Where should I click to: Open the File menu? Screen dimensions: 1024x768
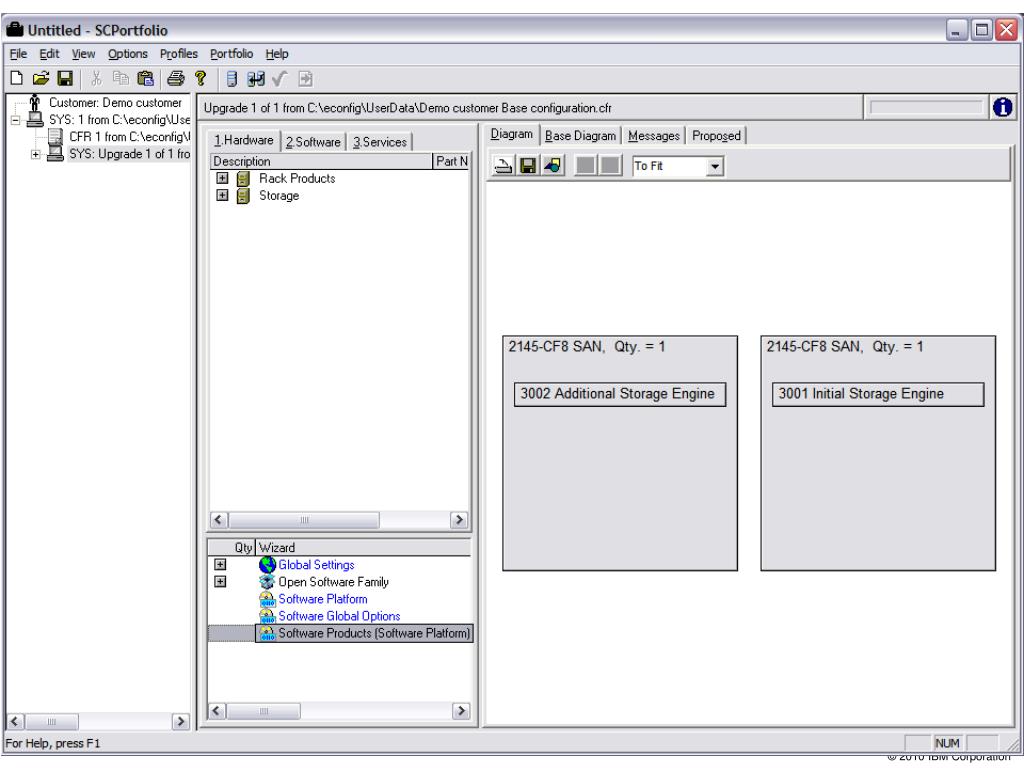(x=18, y=54)
